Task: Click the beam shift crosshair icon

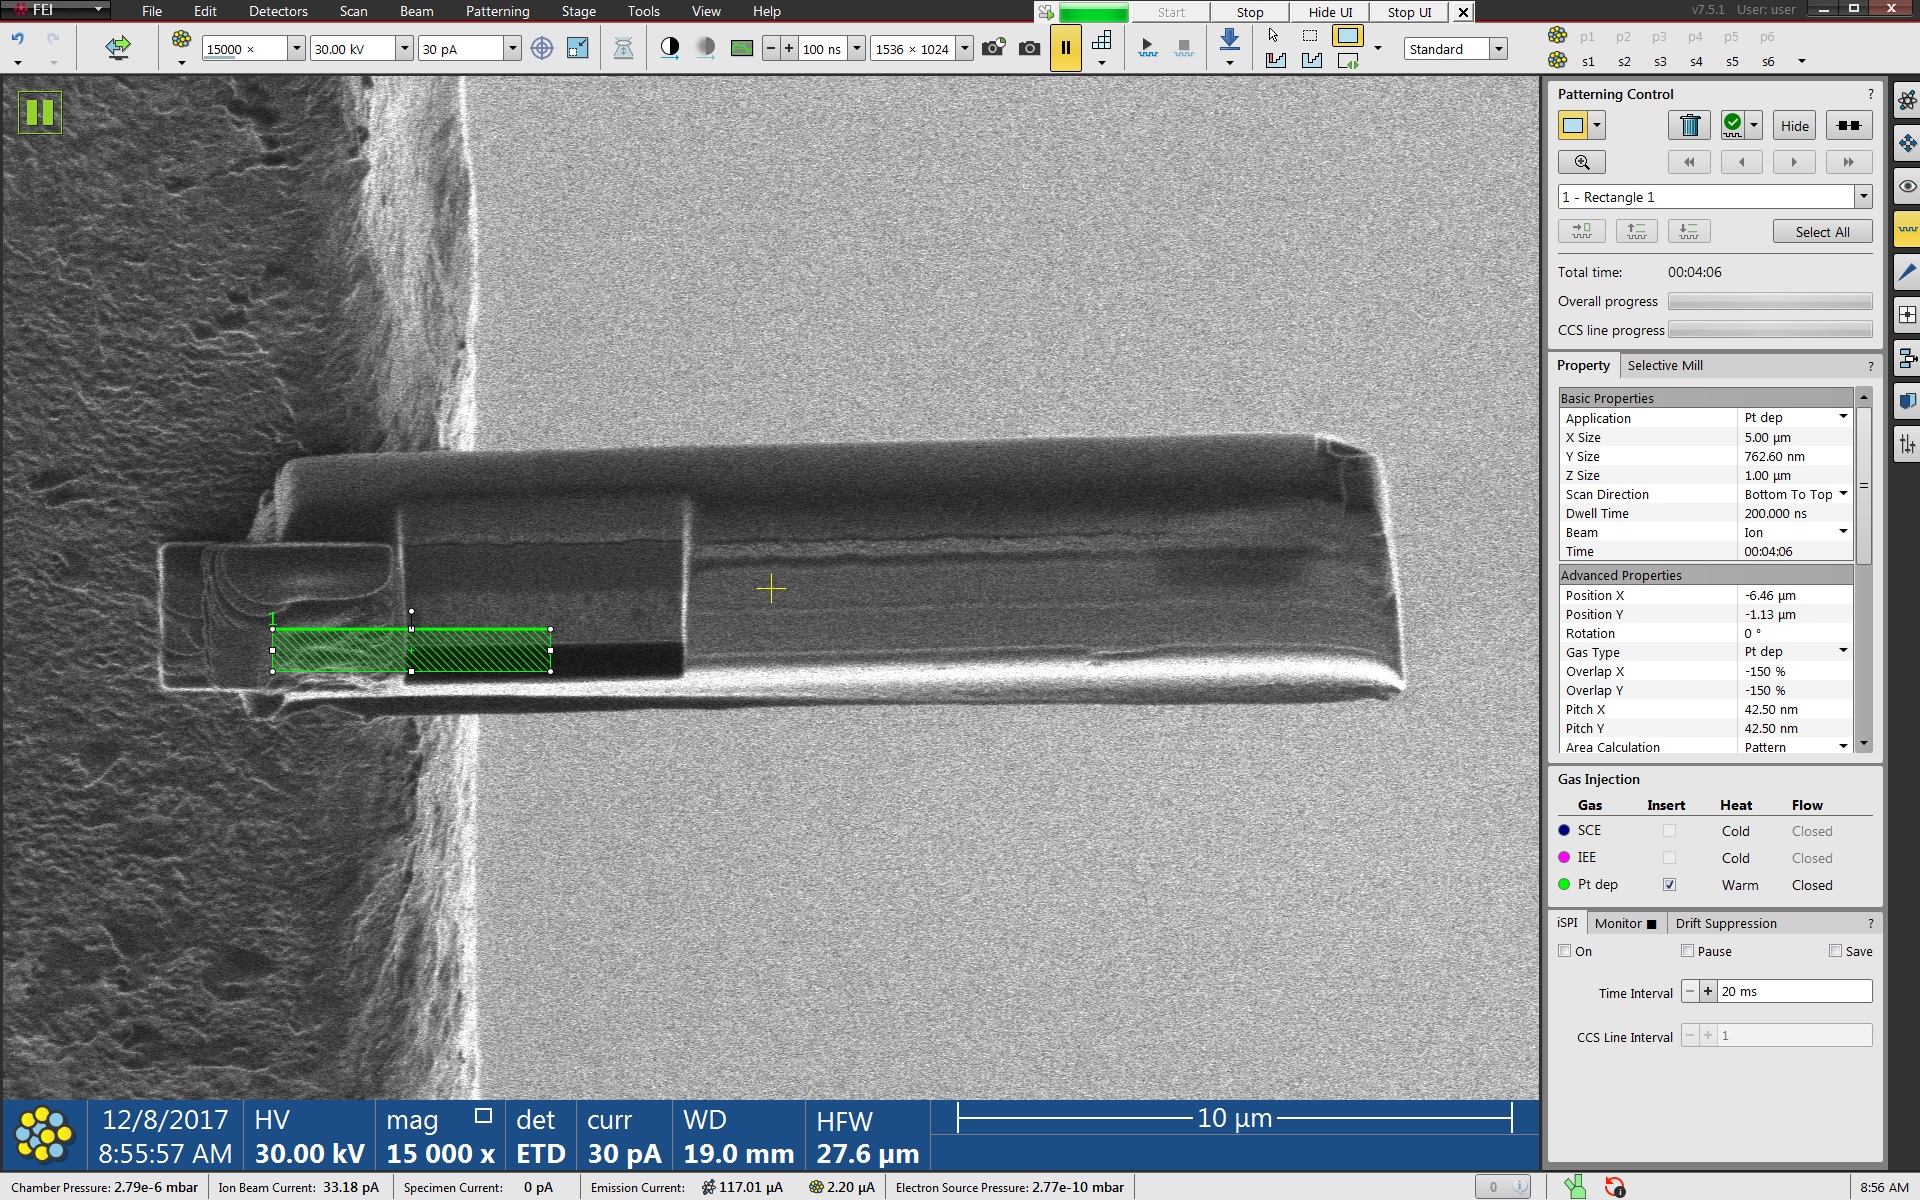Action: (541, 48)
